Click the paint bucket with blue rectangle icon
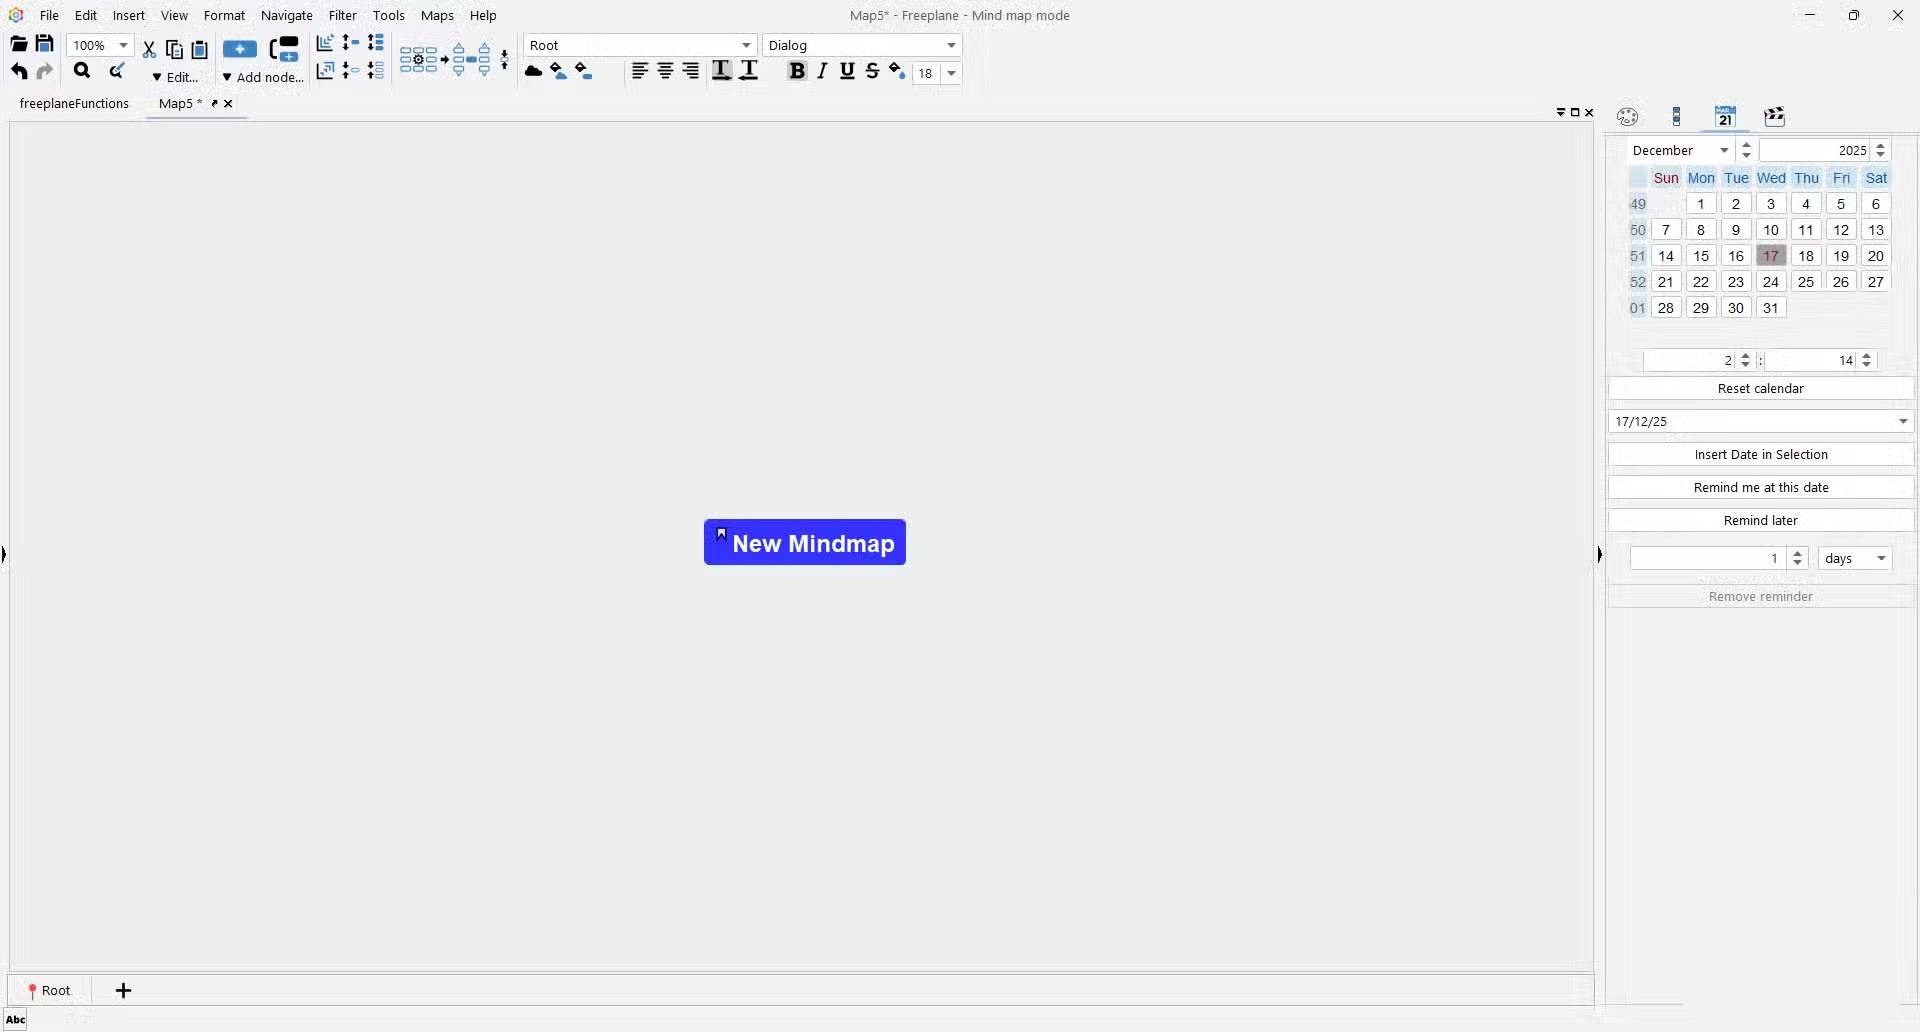 pyautogui.click(x=584, y=71)
